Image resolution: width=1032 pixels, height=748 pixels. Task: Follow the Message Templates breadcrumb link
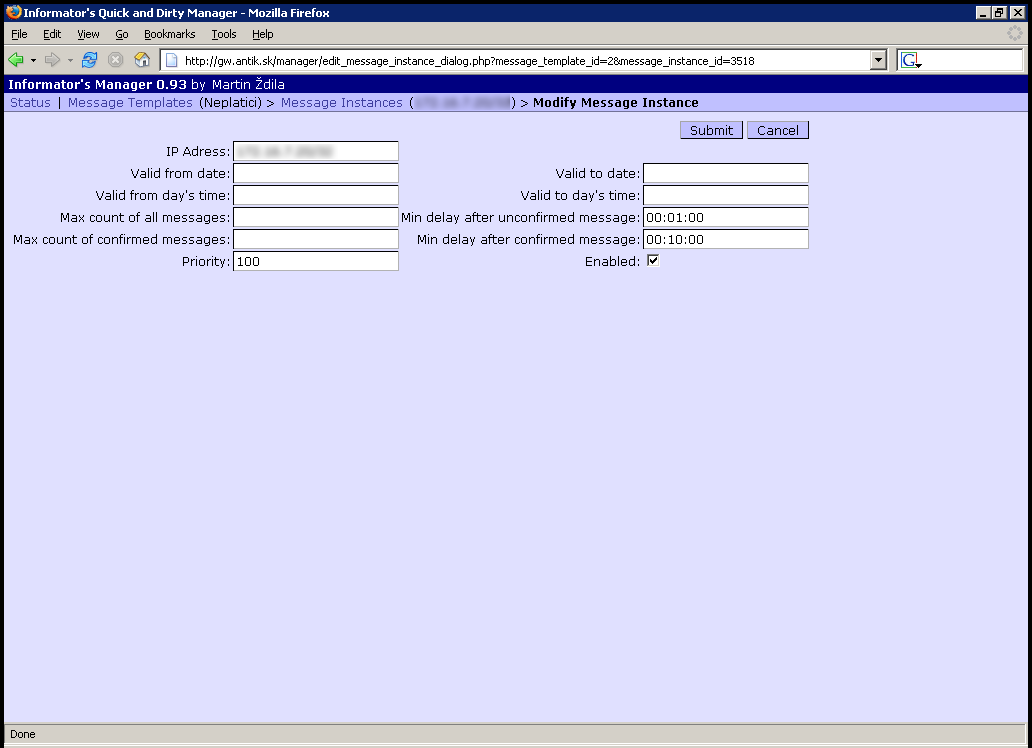coord(130,103)
